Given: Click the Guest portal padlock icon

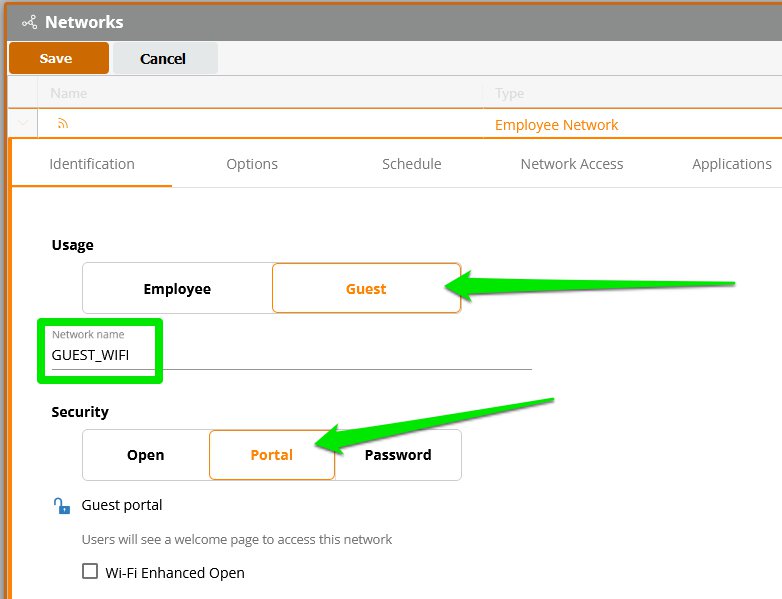Looking at the screenshot, I should 61,506.
